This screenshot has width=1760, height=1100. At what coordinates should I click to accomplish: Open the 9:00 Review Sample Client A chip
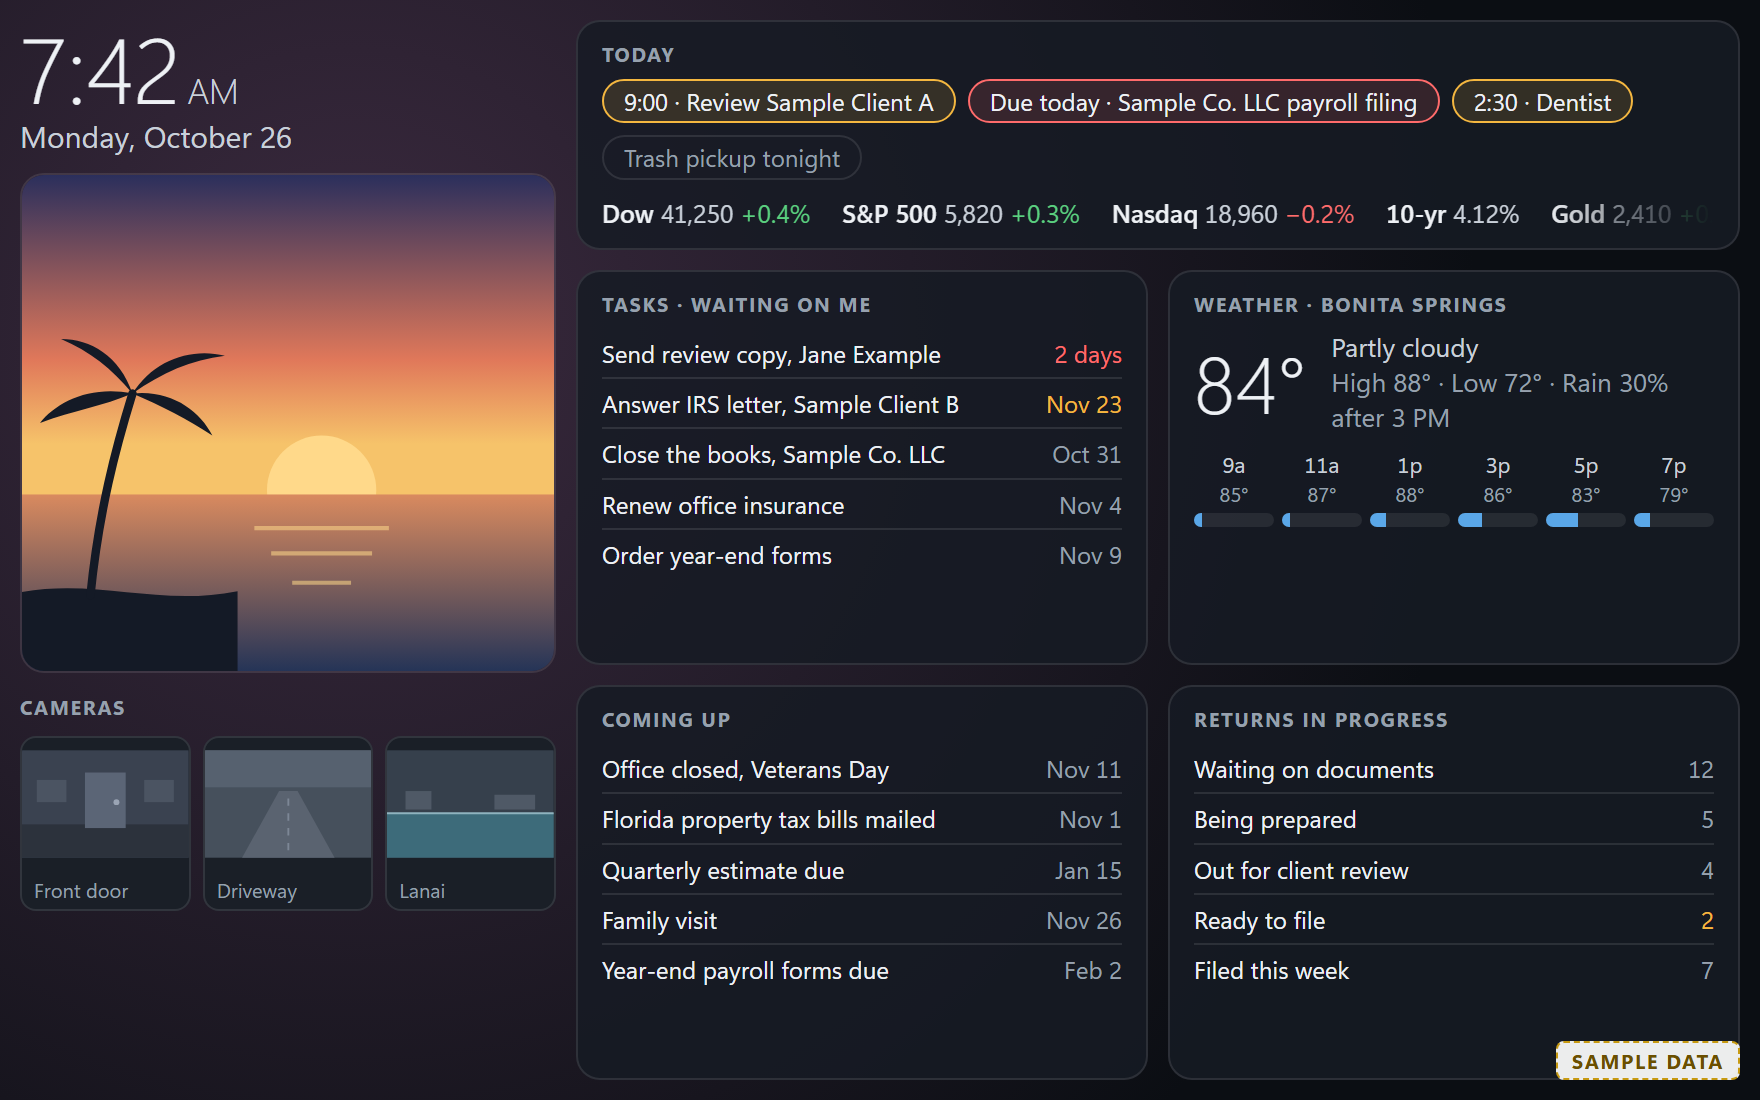point(778,102)
